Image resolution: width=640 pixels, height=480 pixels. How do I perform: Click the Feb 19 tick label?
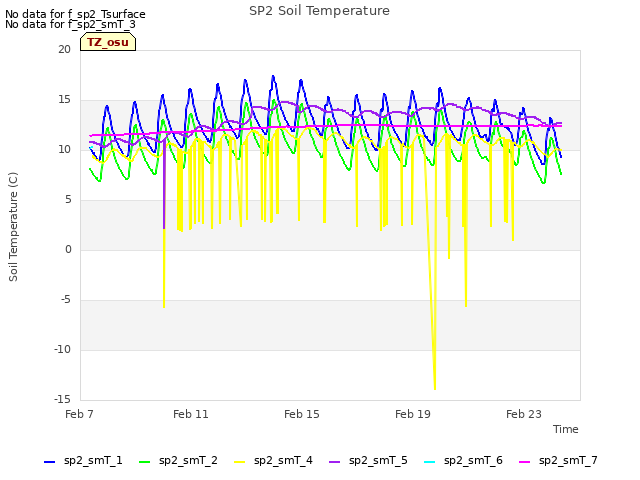pos(413,414)
